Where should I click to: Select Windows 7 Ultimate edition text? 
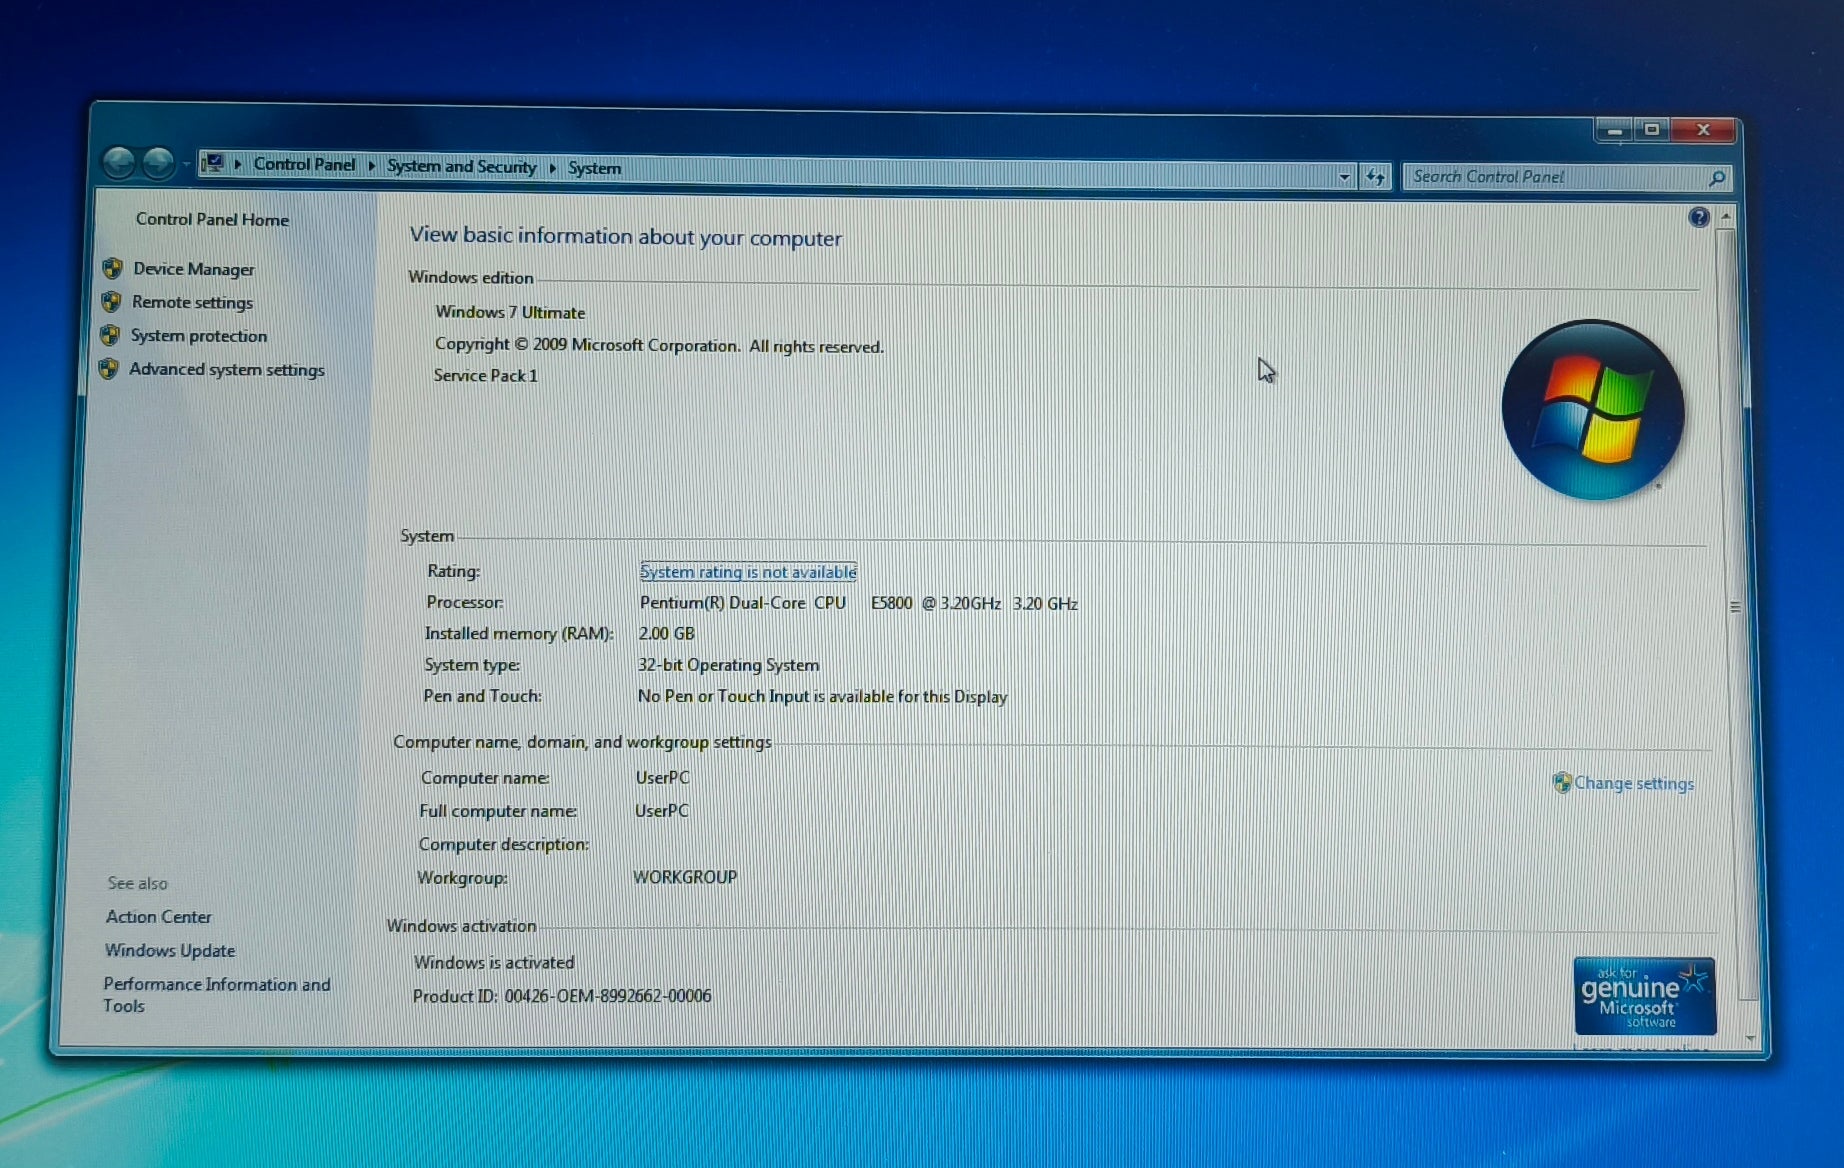pos(510,312)
